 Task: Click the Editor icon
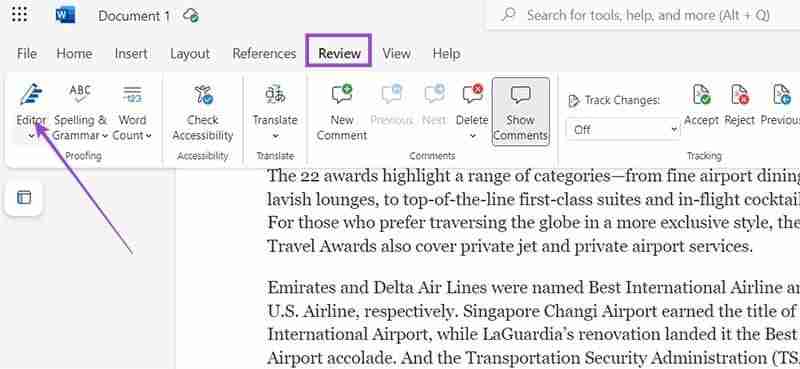[31, 94]
